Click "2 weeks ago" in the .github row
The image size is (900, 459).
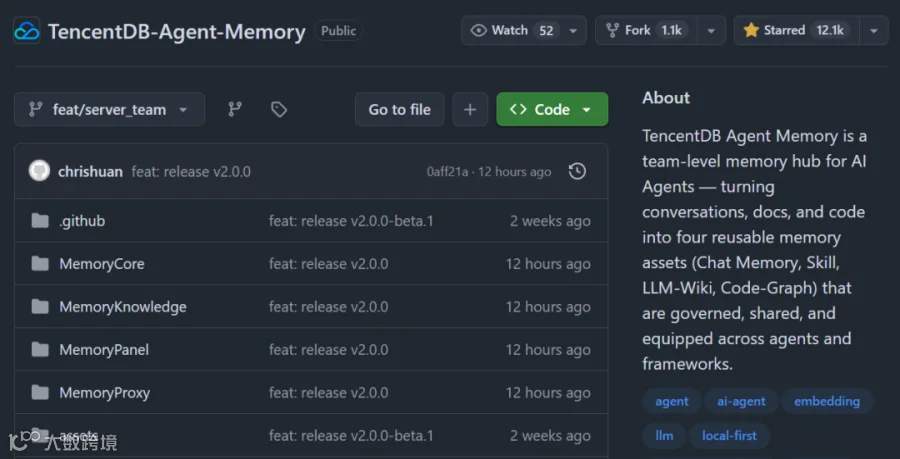tap(550, 221)
